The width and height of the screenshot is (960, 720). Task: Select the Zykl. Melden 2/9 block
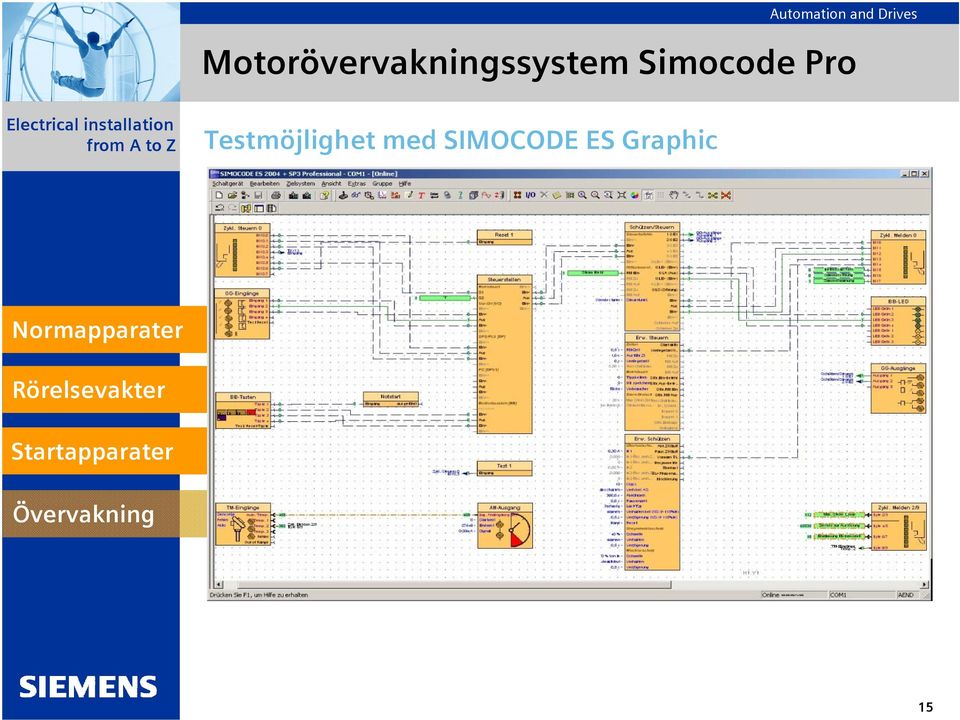pos(898,527)
